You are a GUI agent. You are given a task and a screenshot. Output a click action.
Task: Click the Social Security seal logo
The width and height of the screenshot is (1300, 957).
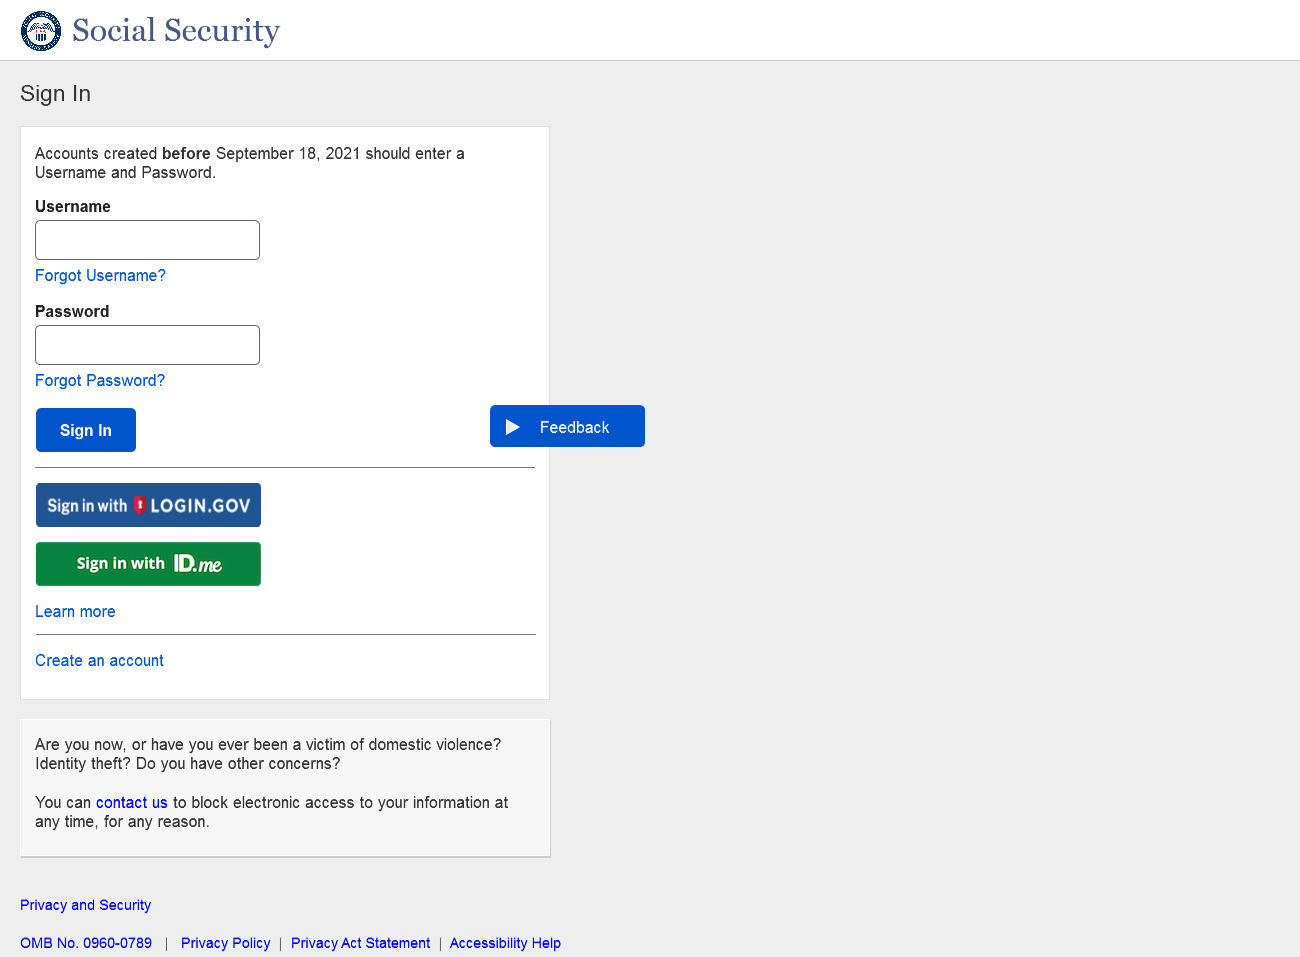tap(41, 31)
